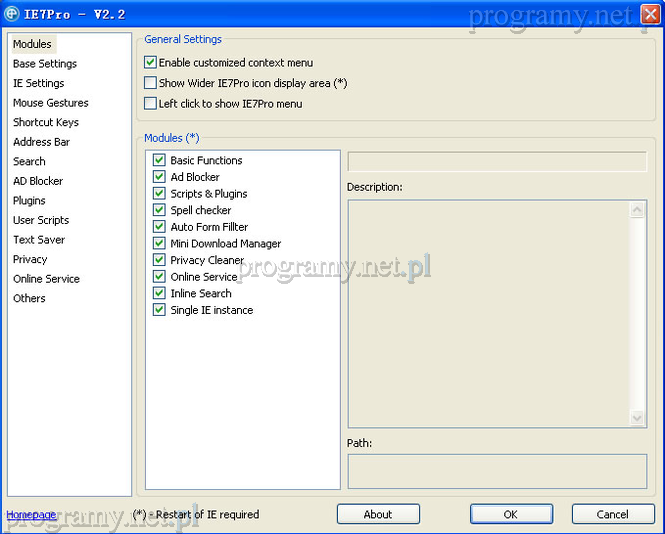
Task: Click the Cancel button
Action: pyautogui.click(x=613, y=514)
